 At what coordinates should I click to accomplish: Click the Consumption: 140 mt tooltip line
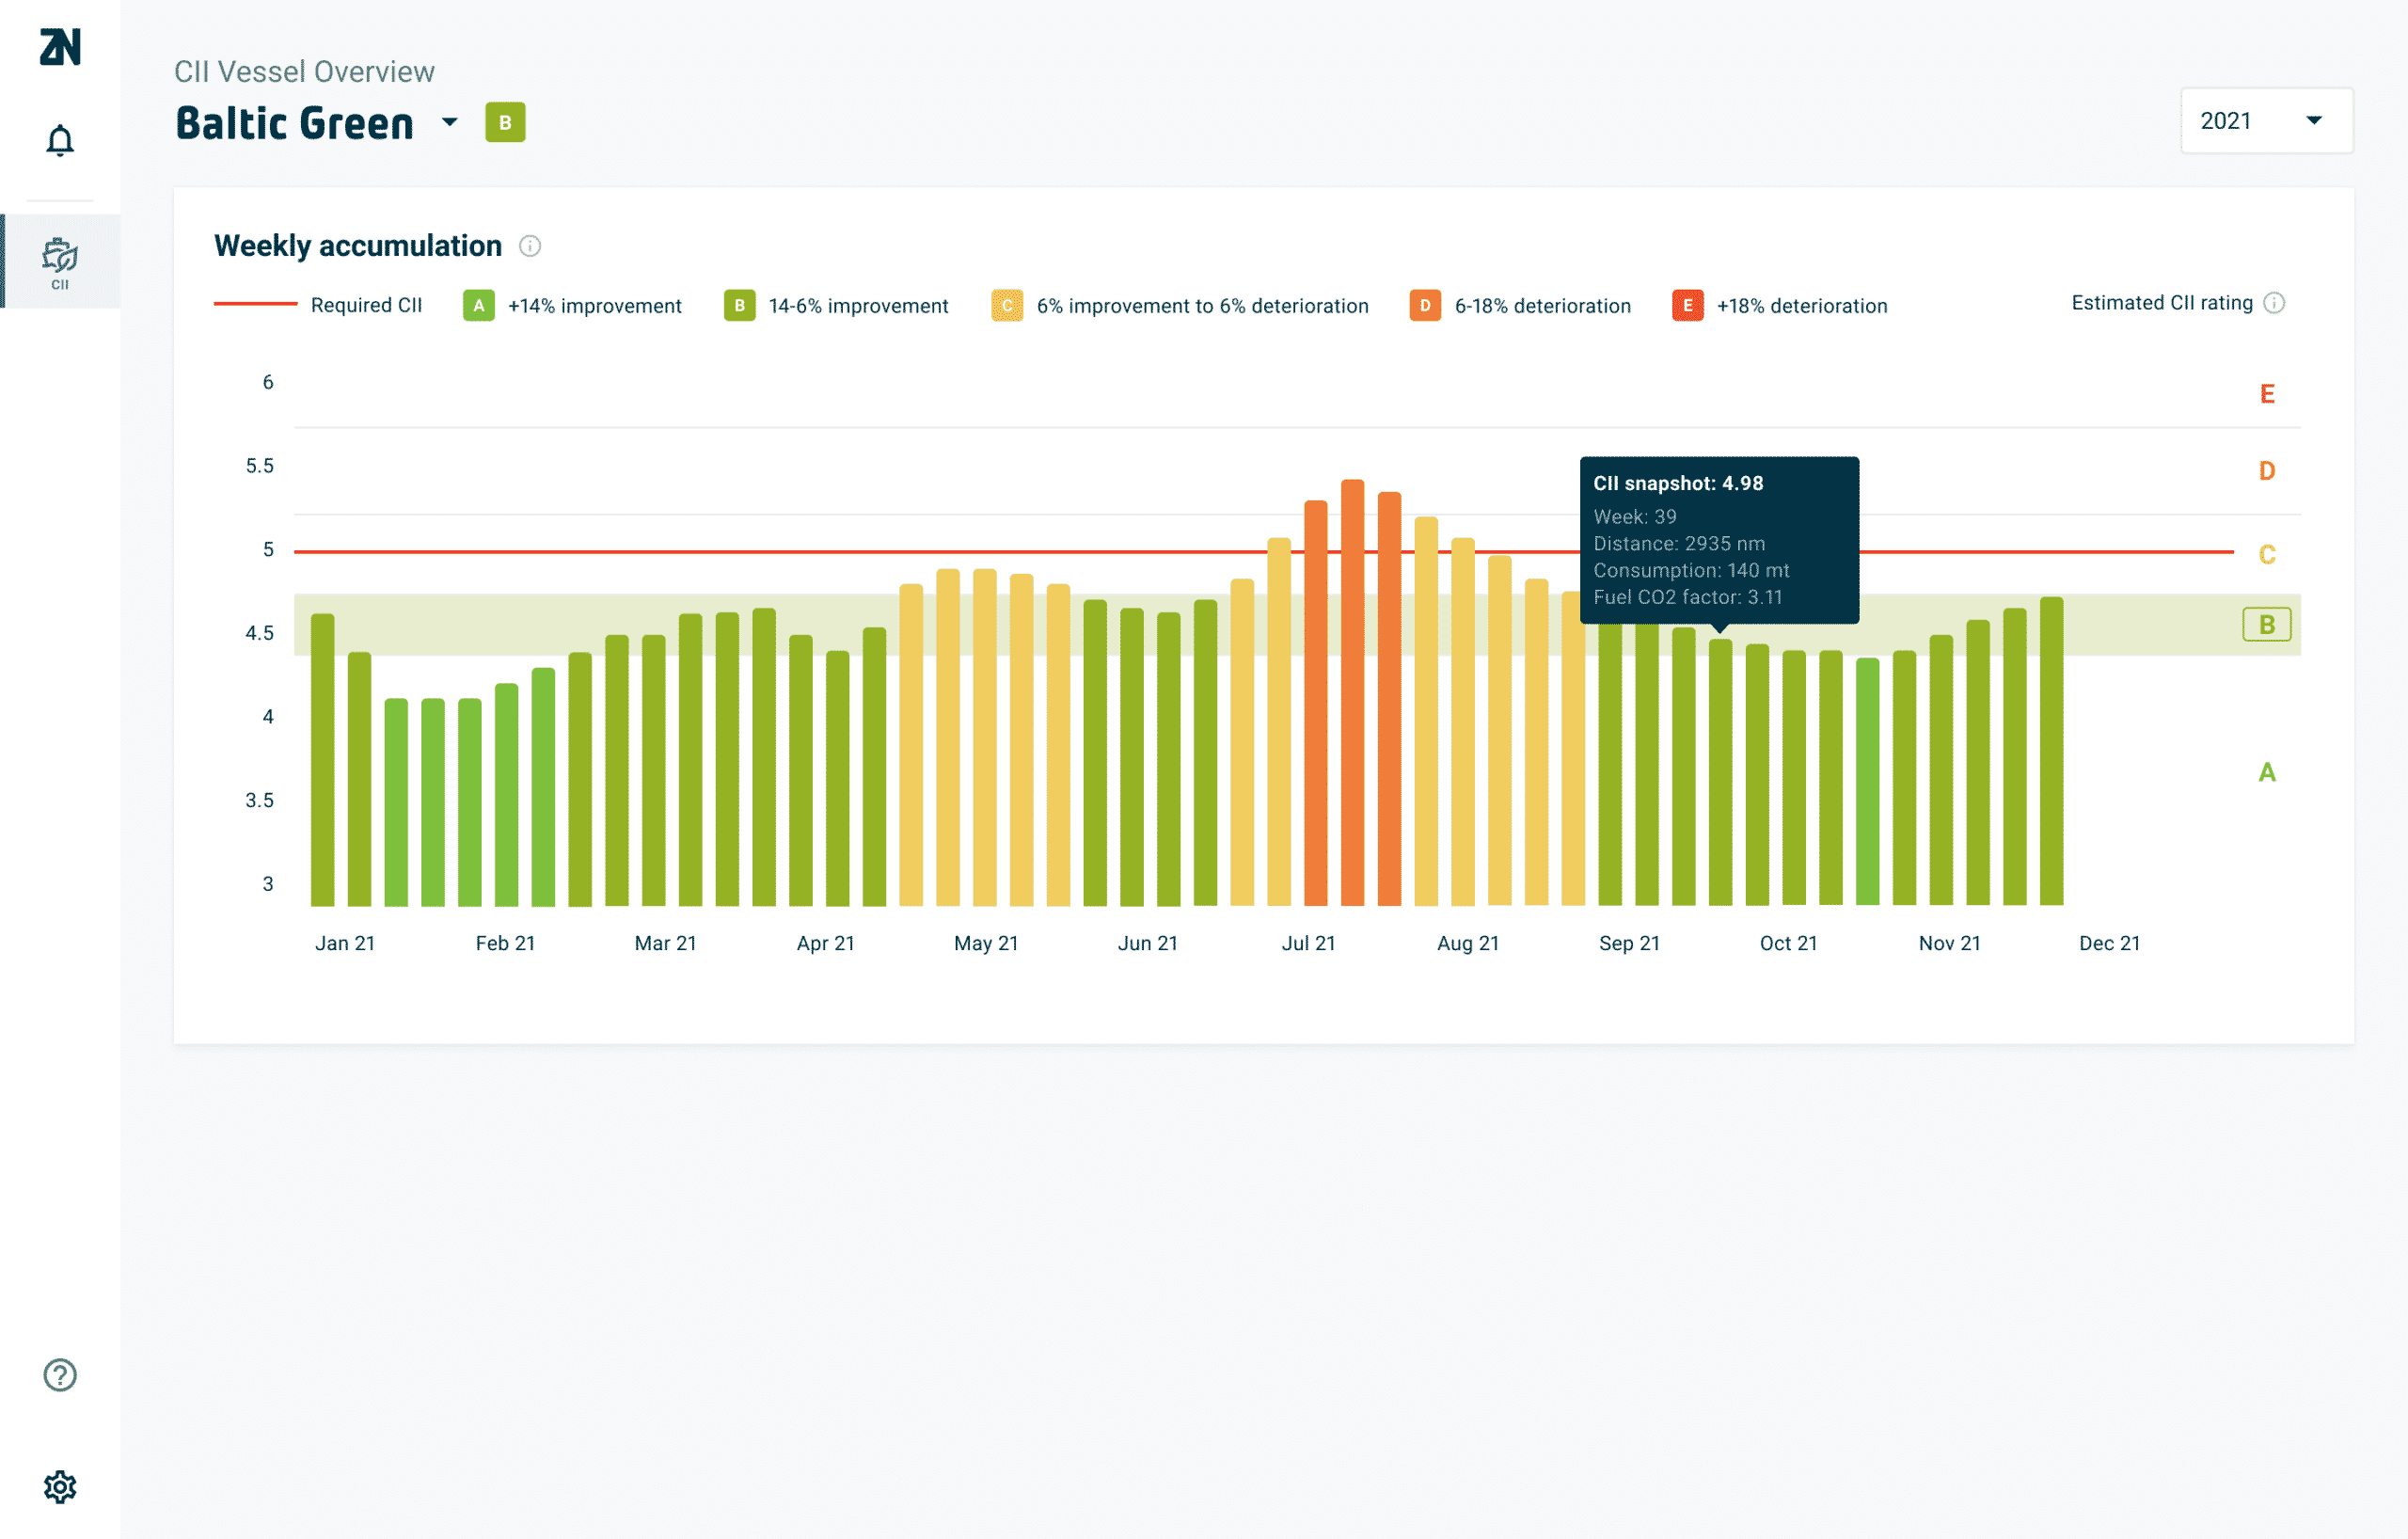[x=1691, y=570]
